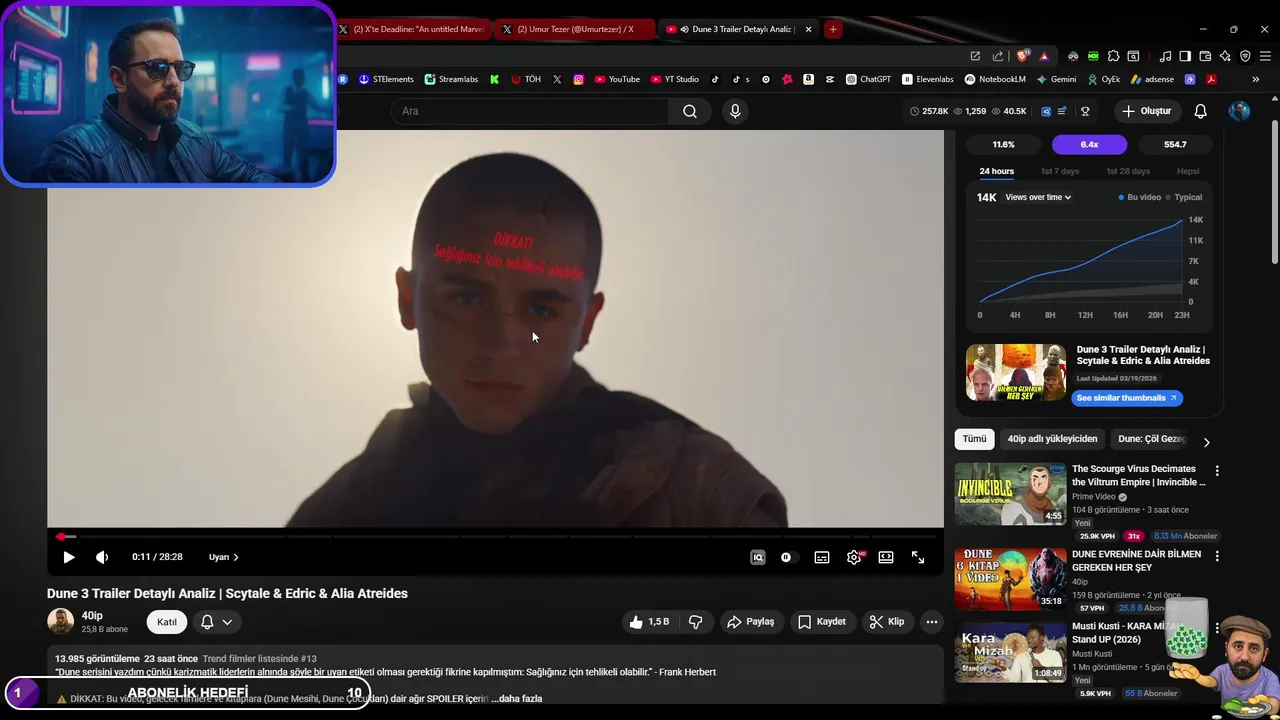
Task: Save the video with Kaydet
Action: pyautogui.click(x=821, y=622)
